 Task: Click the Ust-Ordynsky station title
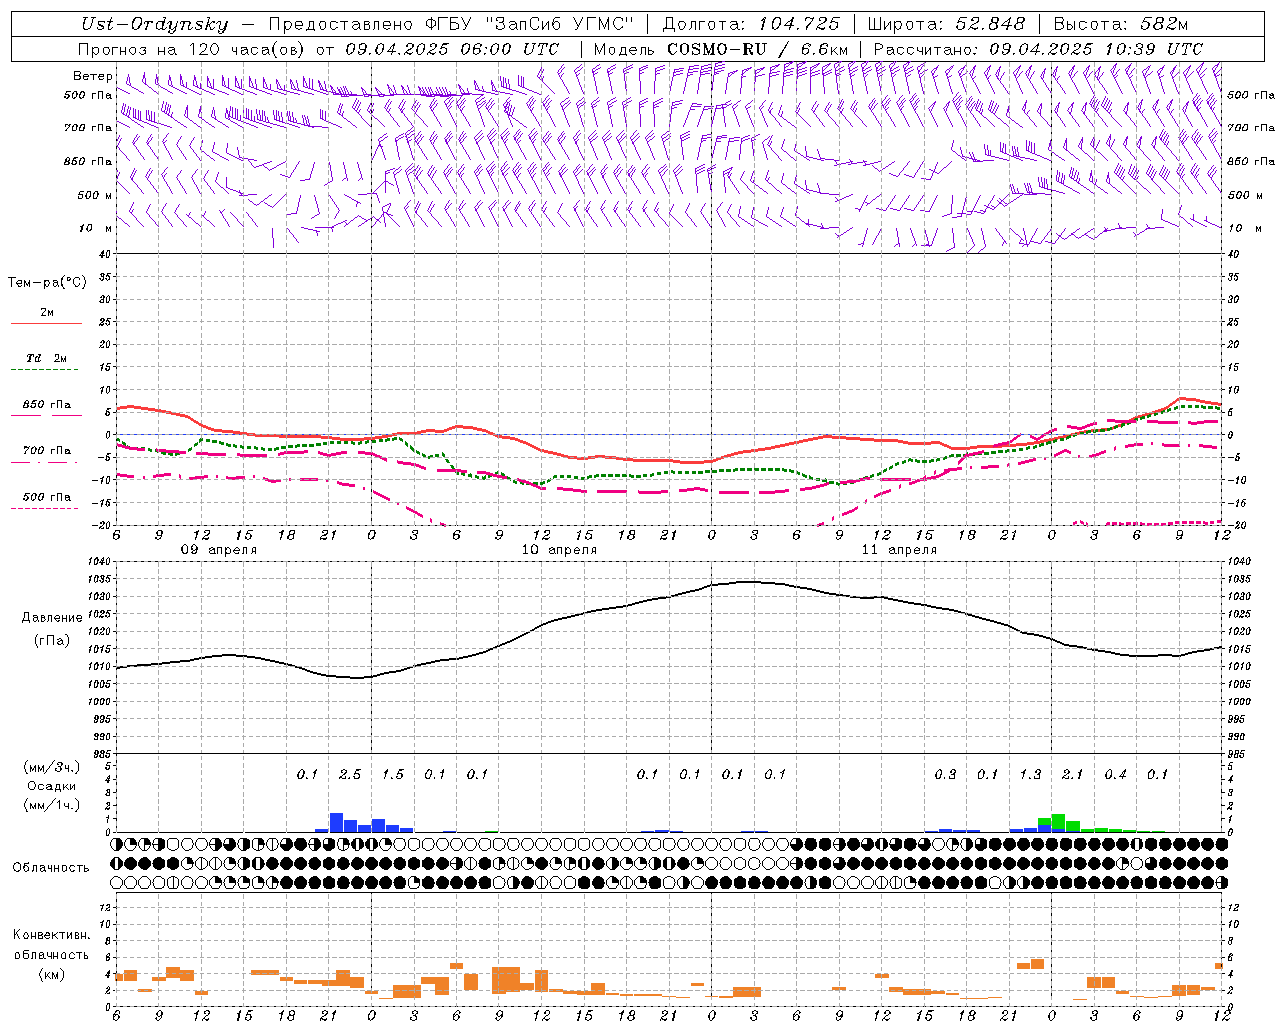point(154,24)
